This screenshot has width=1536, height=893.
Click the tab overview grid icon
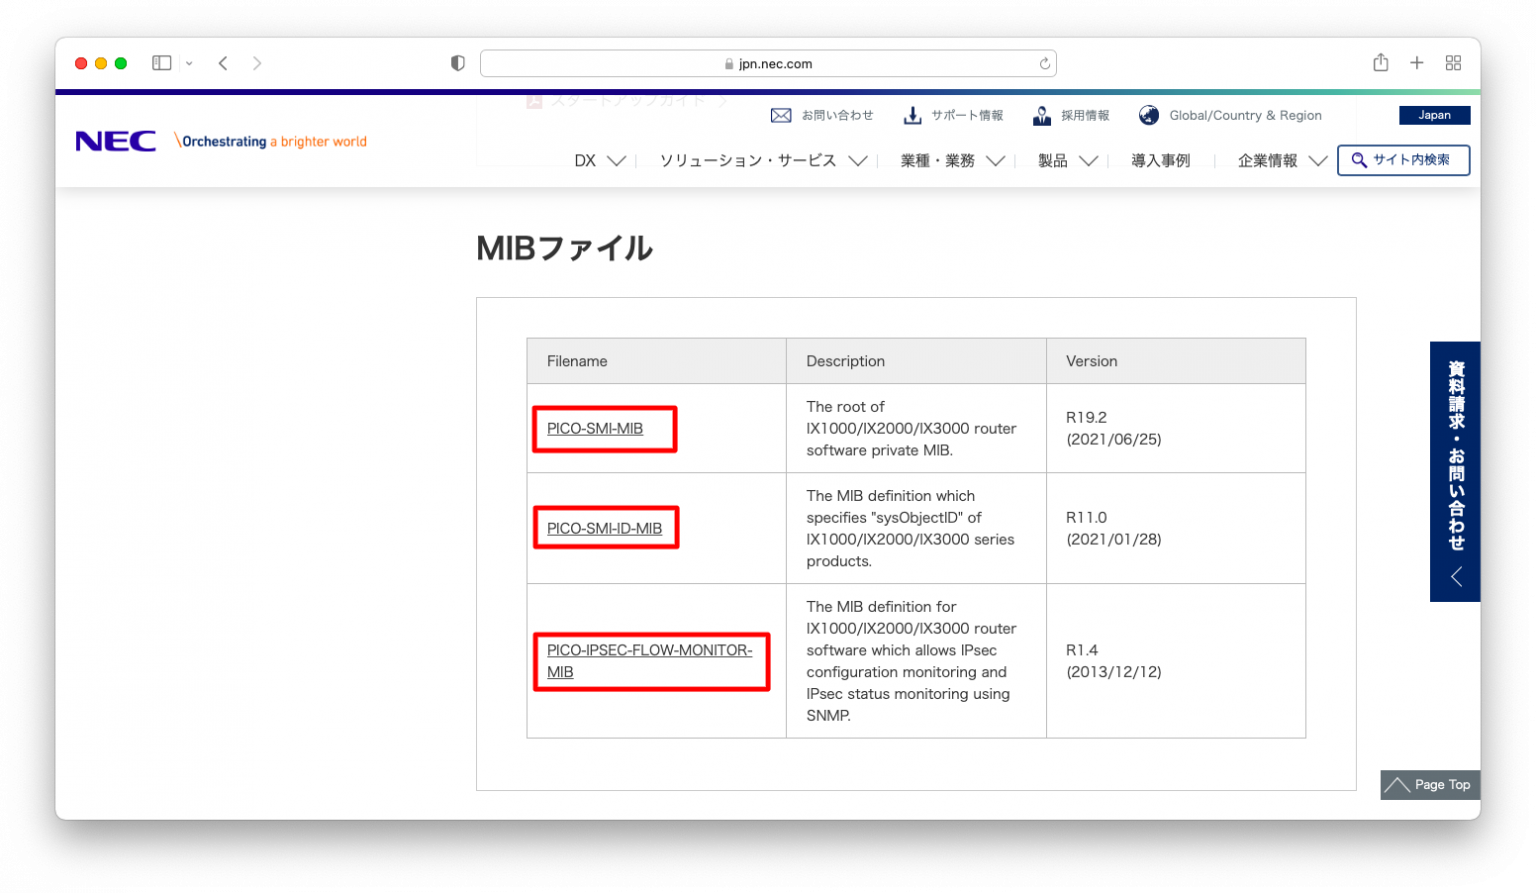pyautogui.click(x=1453, y=62)
